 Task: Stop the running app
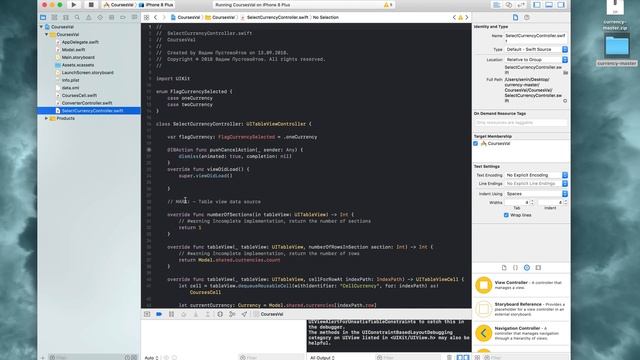pos(91,5)
